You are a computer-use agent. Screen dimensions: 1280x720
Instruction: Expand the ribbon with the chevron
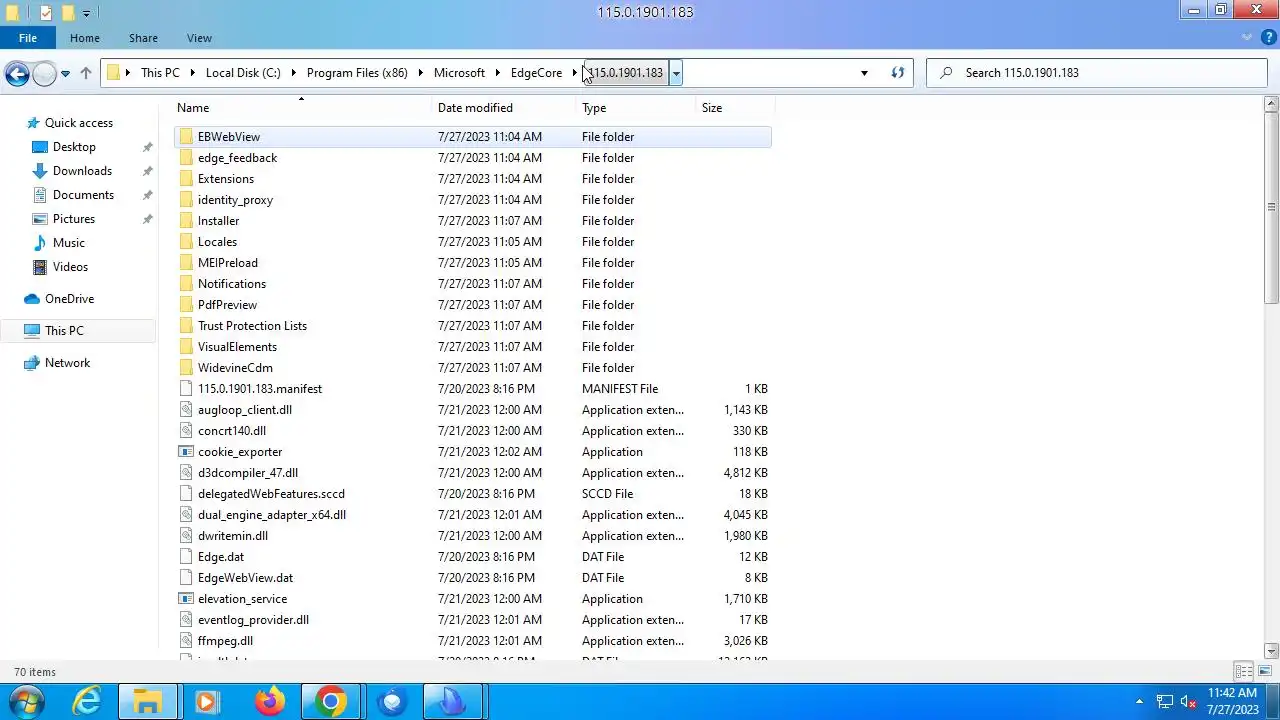coord(1247,38)
